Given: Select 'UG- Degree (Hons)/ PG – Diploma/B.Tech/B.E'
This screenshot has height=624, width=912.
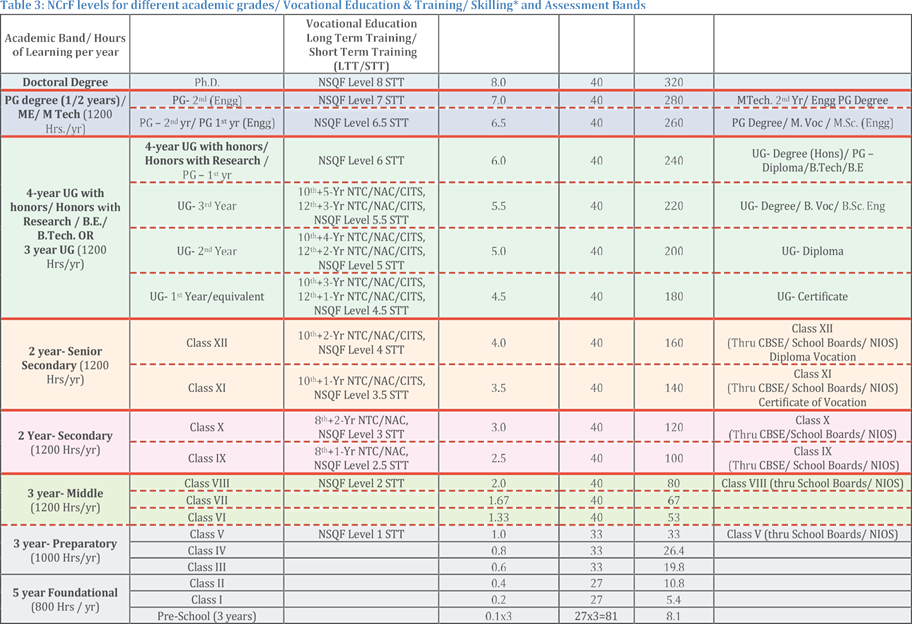Looking at the screenshot, I should point(812,161).
